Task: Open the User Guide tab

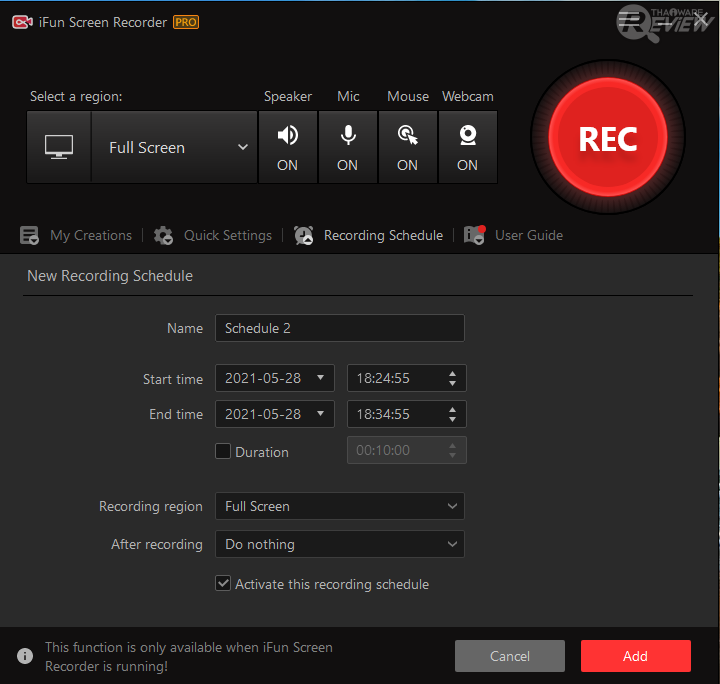Action: [529, 235]
